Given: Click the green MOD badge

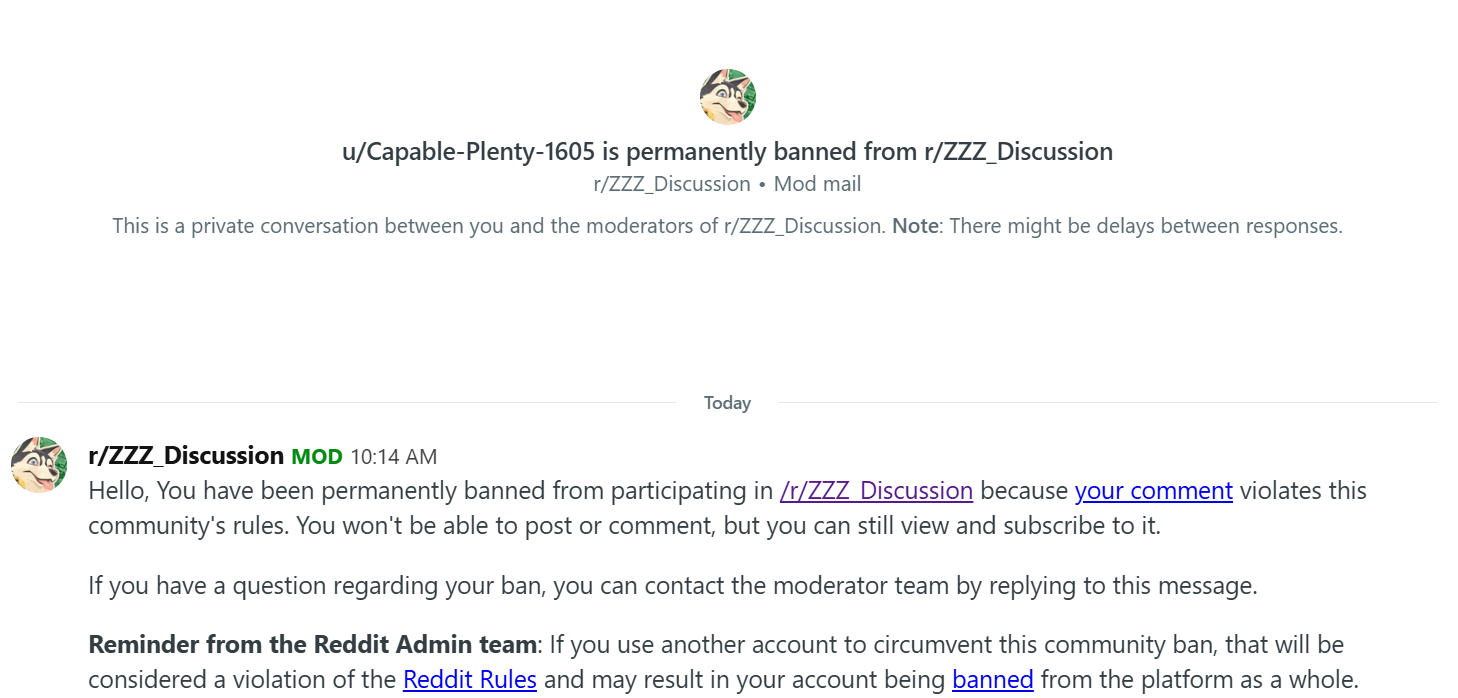Looking at the screenshot, I should click(316, 457).
